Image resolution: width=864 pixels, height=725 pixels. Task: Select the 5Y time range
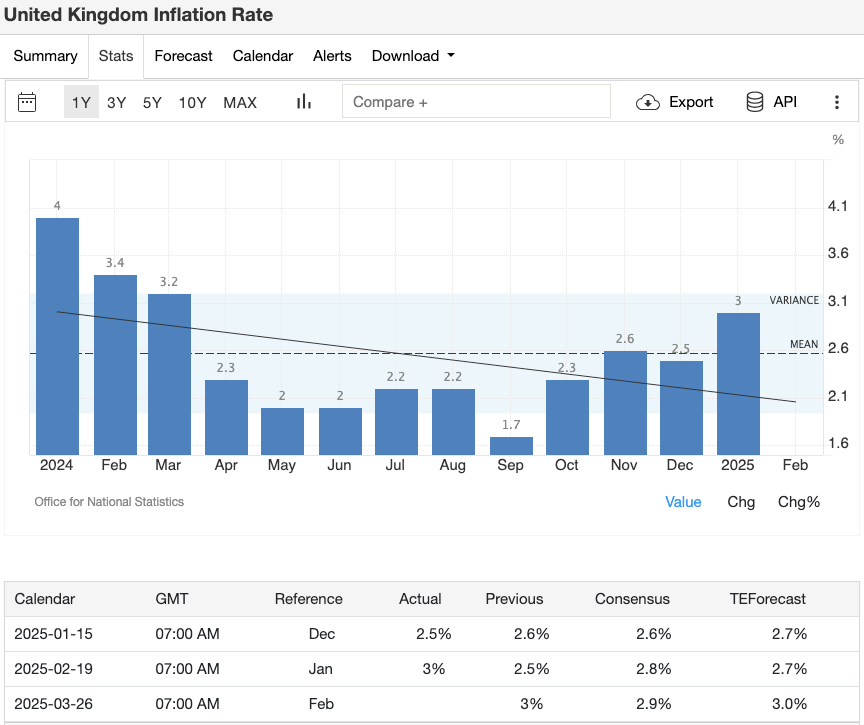pos(151,101)
